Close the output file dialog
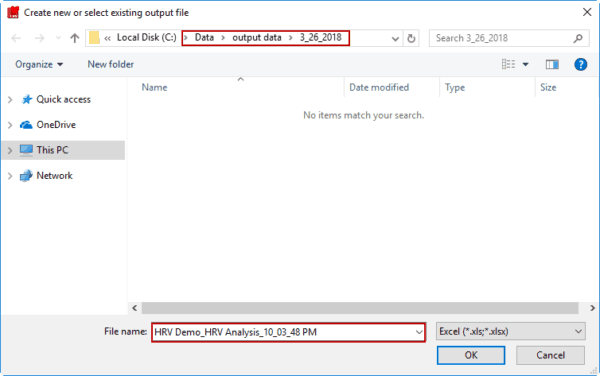The width and height of the screenshot is (600, 376). pos(587,12)
